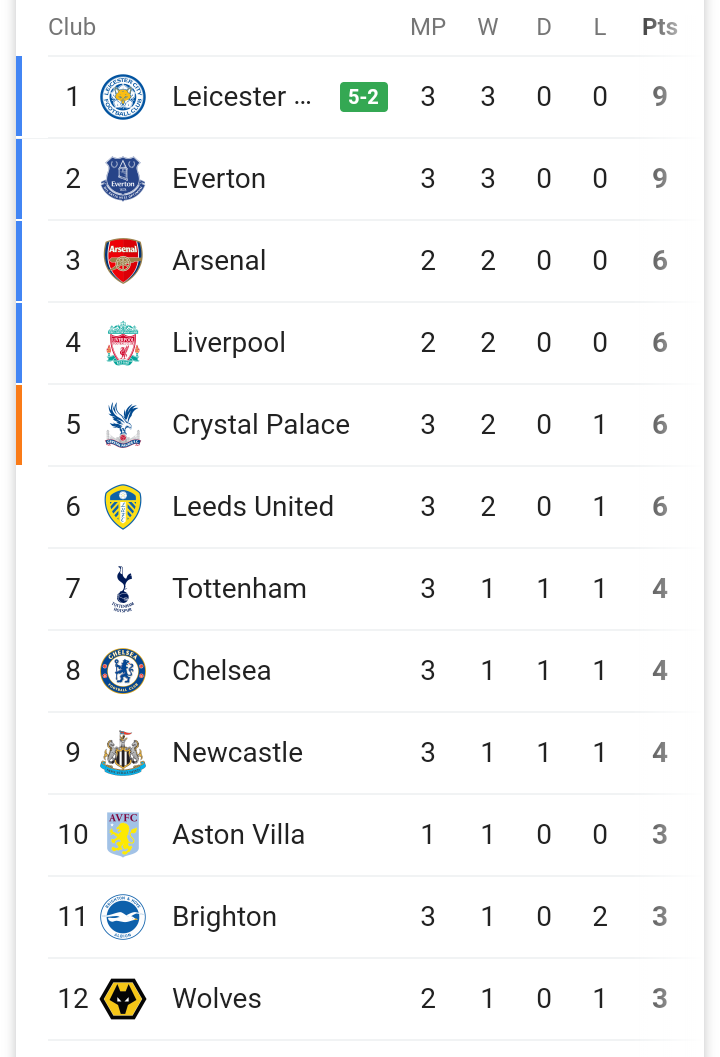Click the Crystal Palace eagle crest

coord(123,425)
